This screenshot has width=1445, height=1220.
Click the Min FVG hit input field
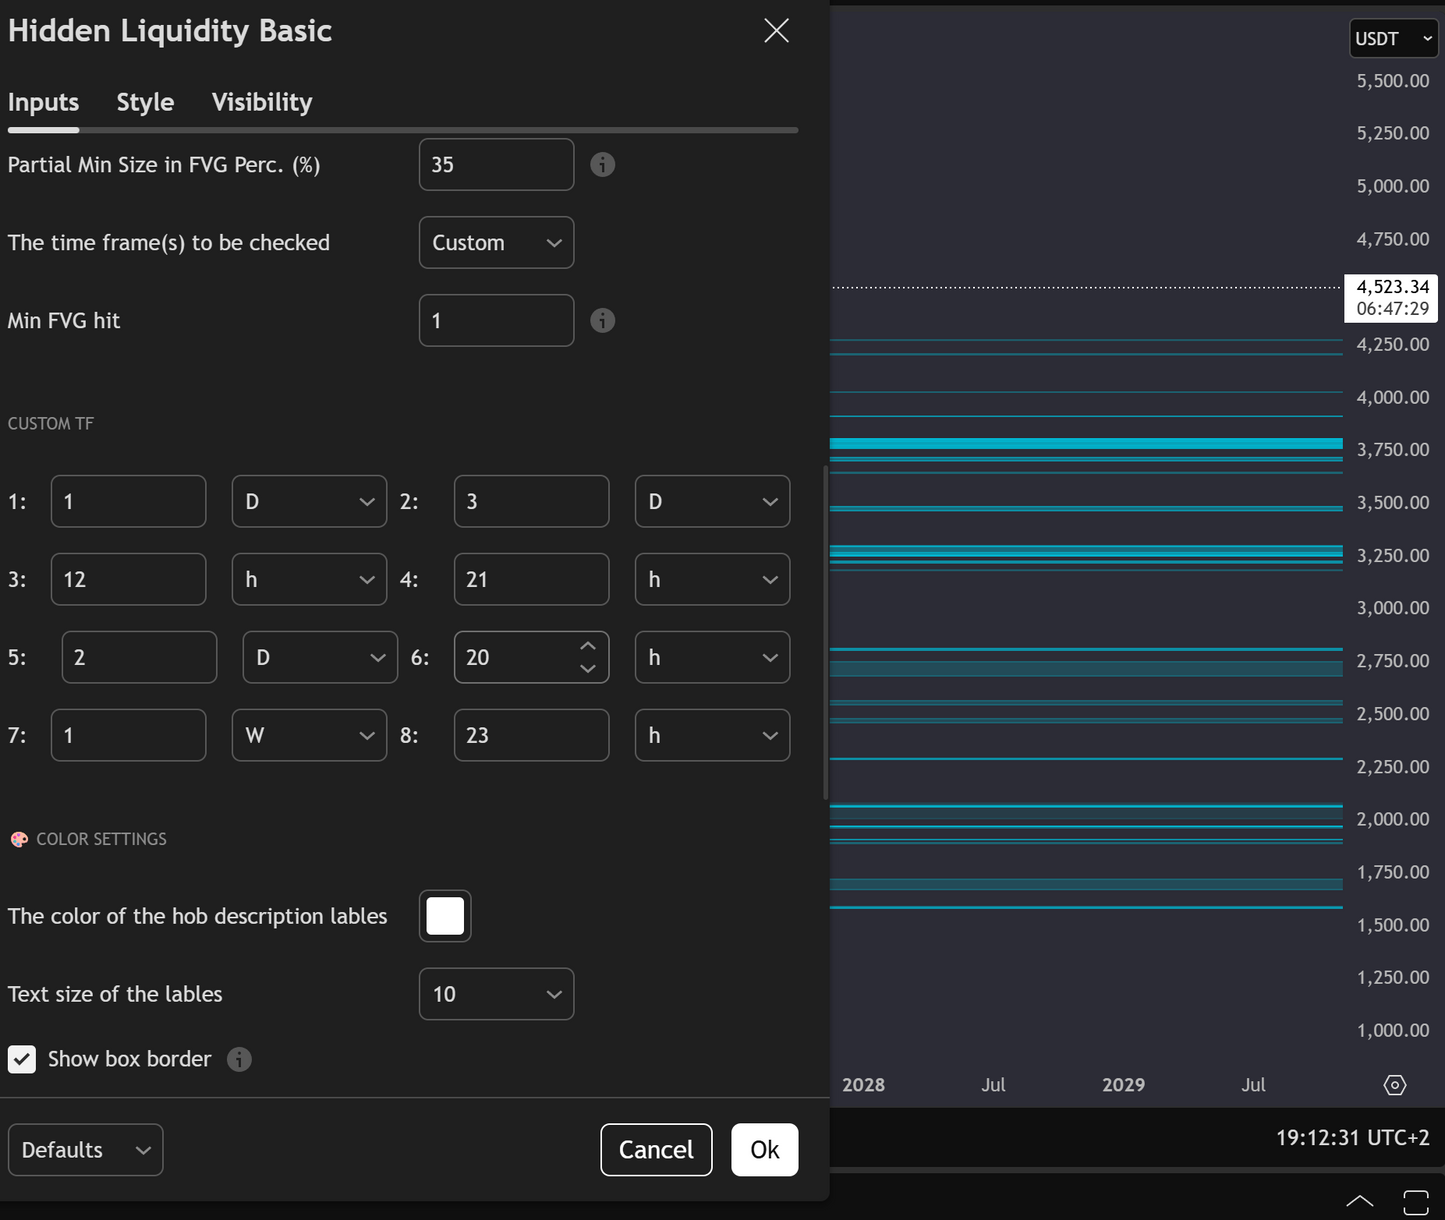click(496, 321)
